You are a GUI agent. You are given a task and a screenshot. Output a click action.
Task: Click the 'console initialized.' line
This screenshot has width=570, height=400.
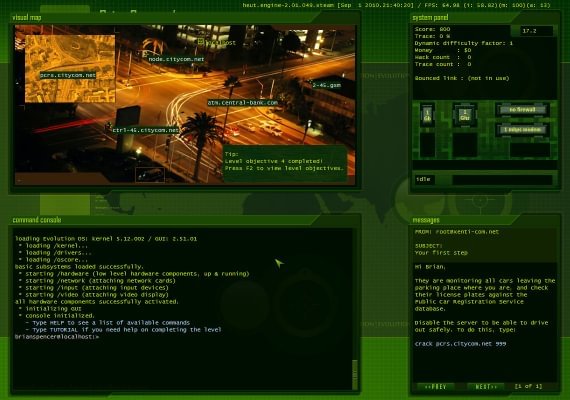[x=56, y=316]
